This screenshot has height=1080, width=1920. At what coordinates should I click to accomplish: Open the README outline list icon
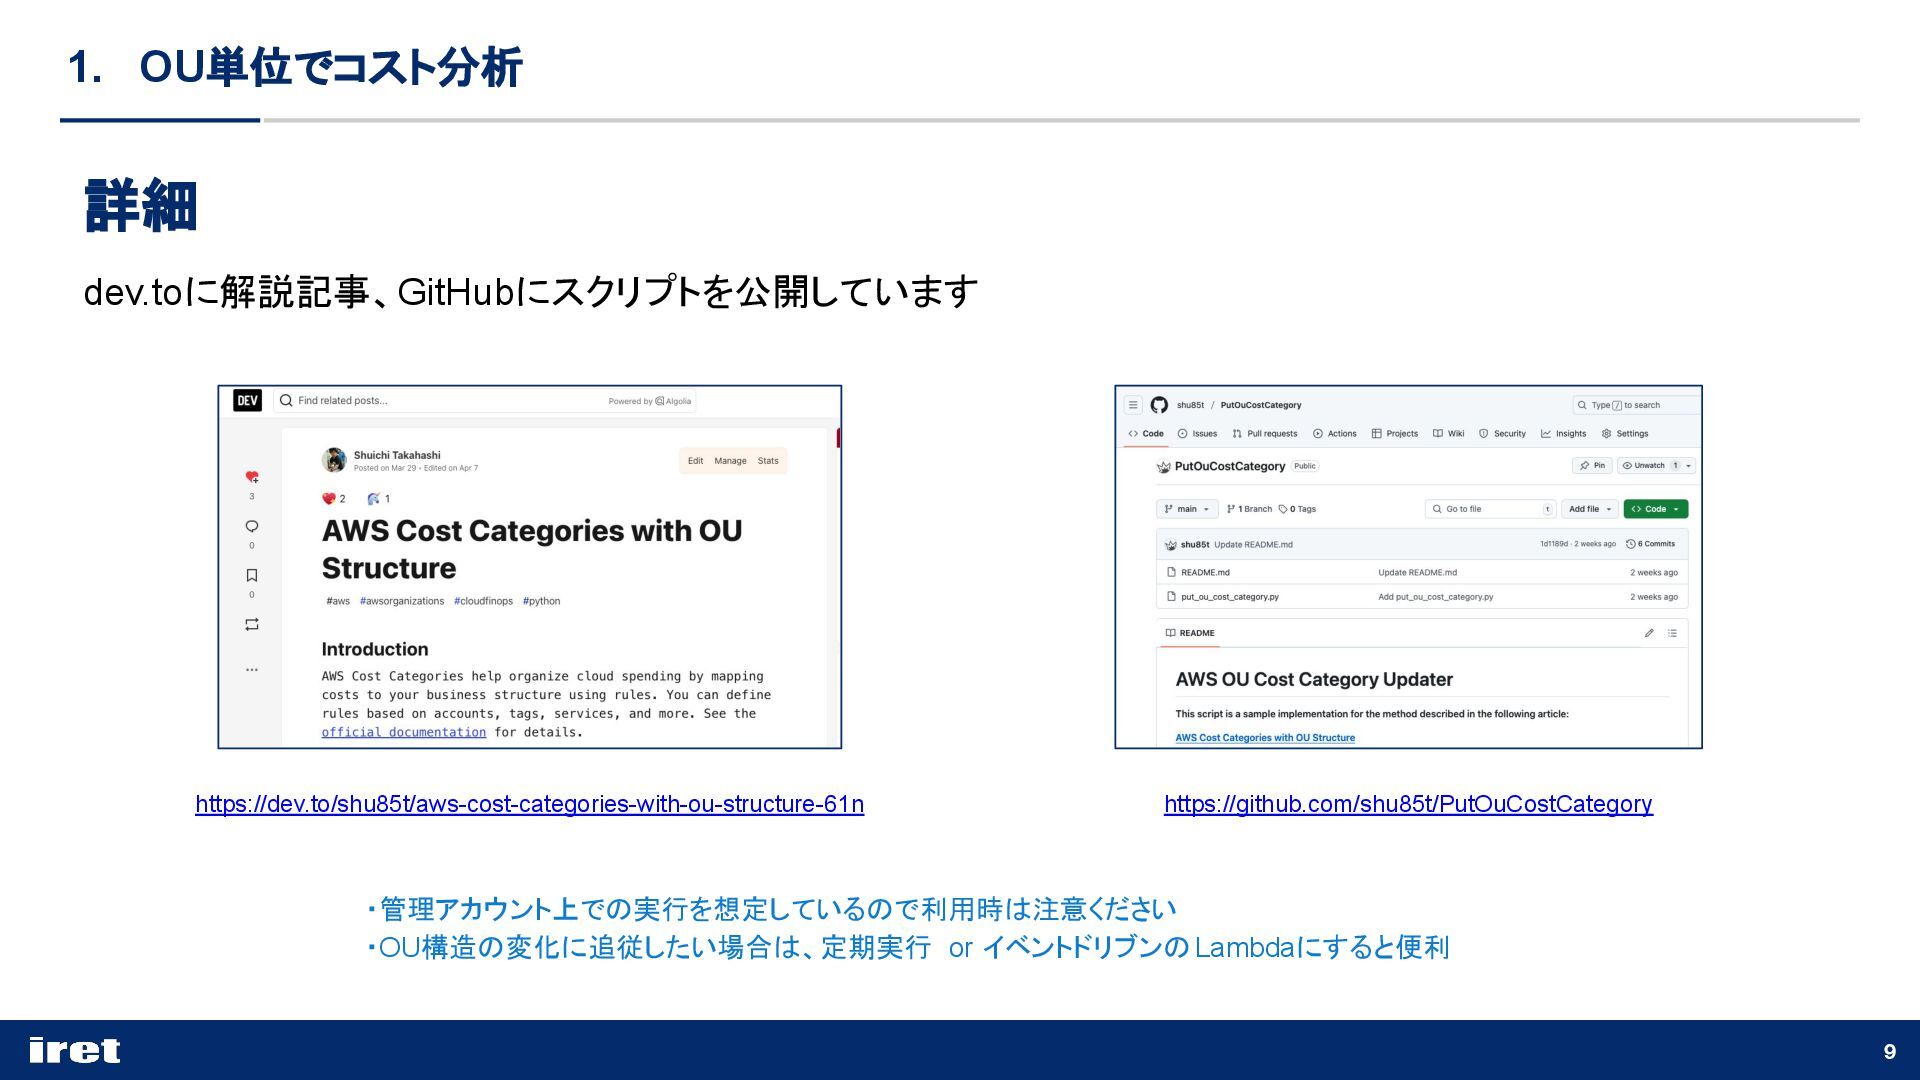click(x=1672, y=633)
